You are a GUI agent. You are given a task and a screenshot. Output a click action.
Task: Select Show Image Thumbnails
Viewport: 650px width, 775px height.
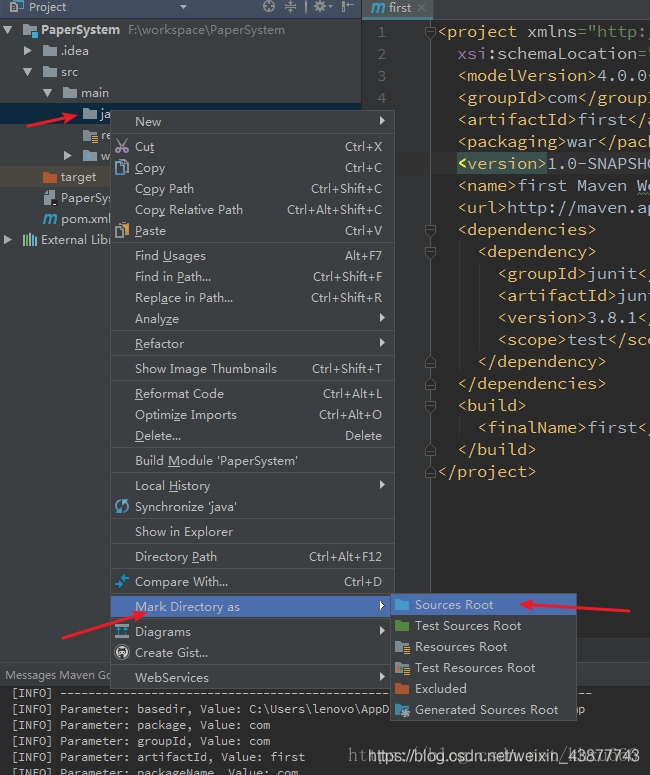point(253,369)
